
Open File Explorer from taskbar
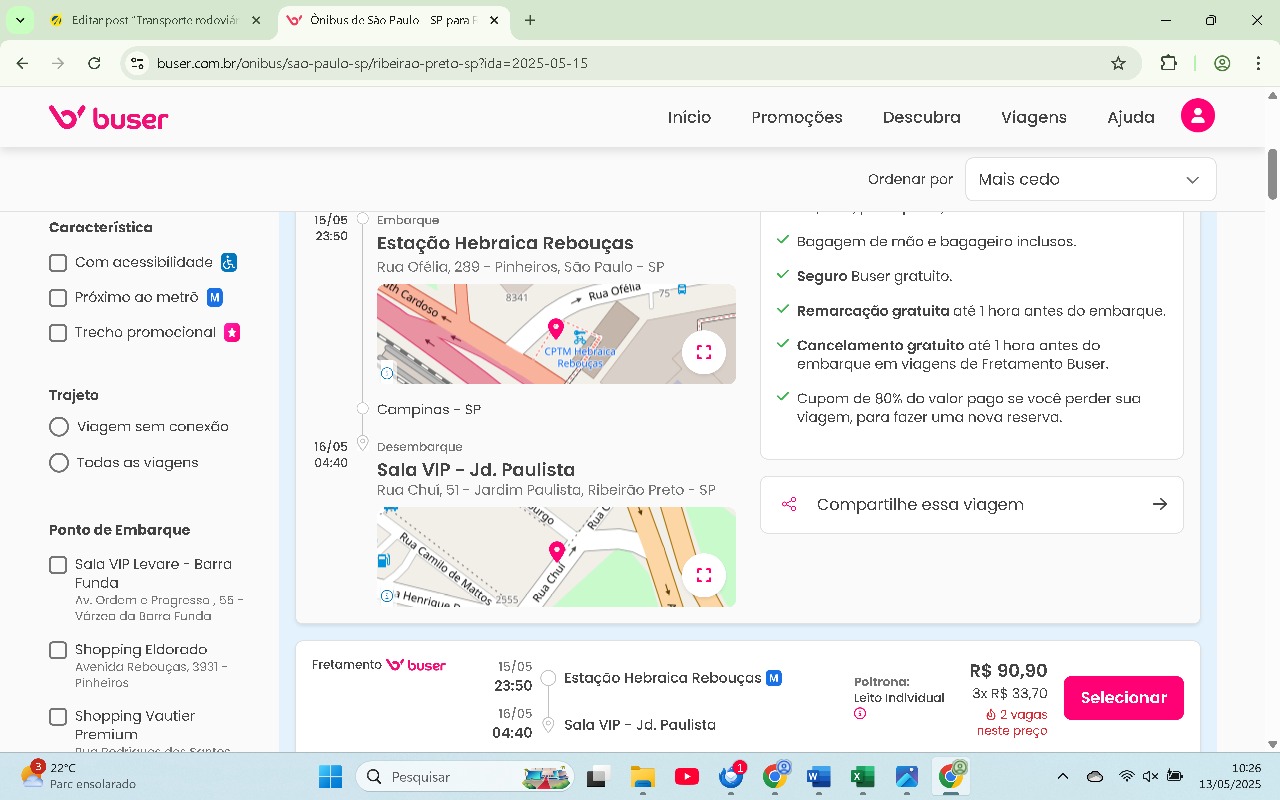tap(642, 777)
